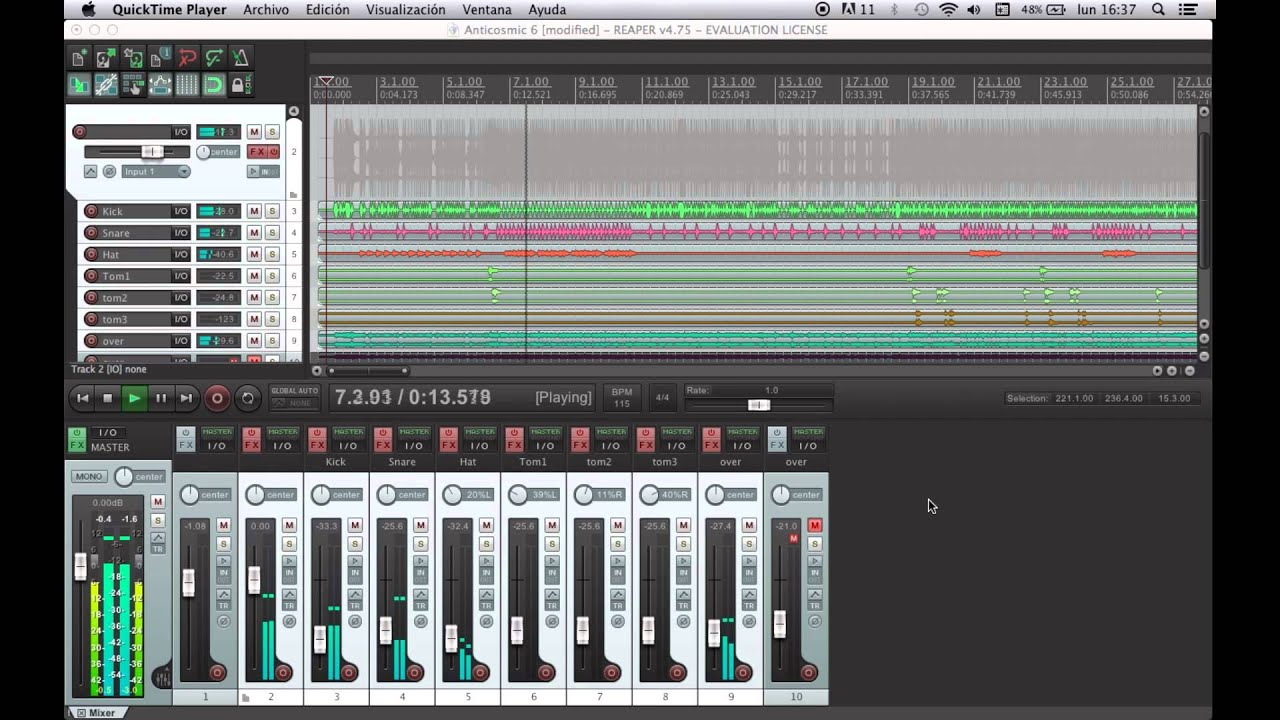Solo the over track in track panel
Viewport: 1280px width, 720px height.
pos(271,341)
